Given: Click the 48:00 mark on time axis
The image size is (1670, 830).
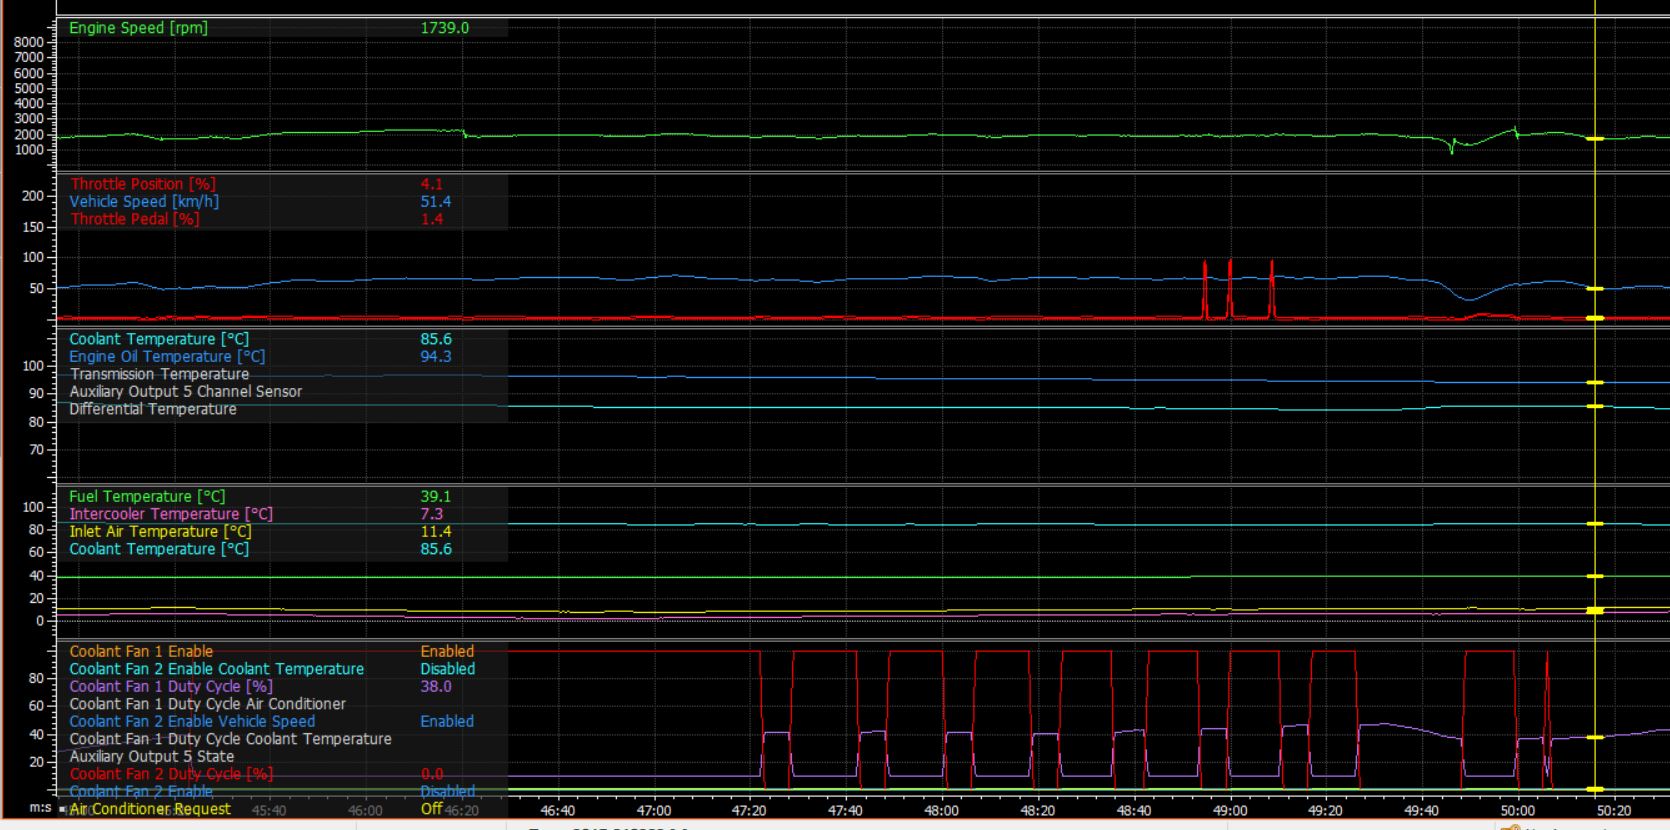Looking at the screenshot, I should pos(941,811).
